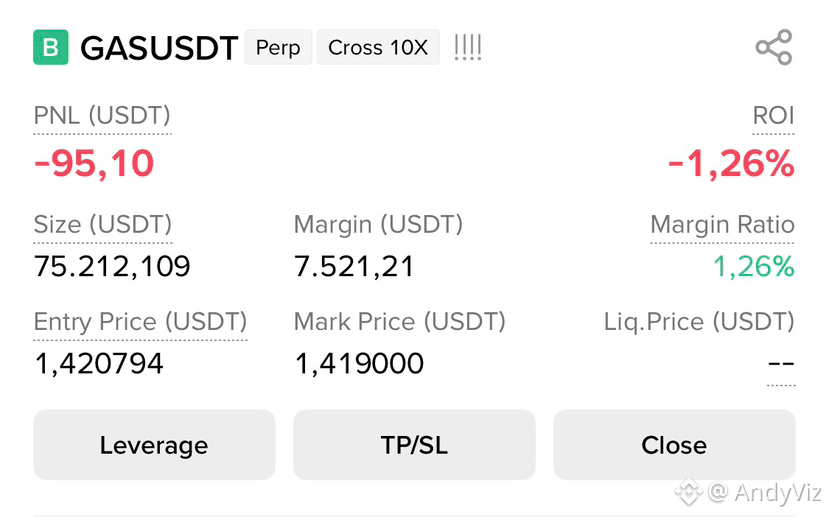Tap the PNL (USDT) label for info
The width and height of the screenshot is (829, 517).
102,116
